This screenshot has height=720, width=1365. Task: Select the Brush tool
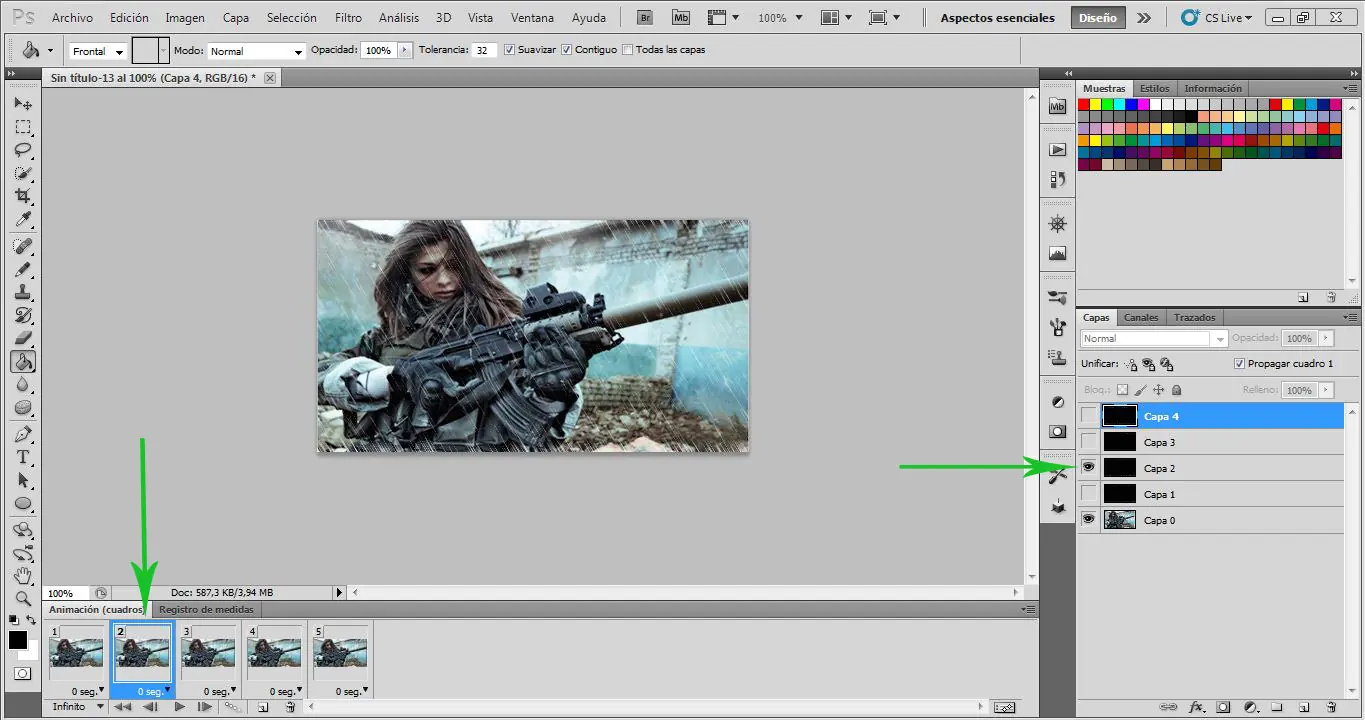23,269
